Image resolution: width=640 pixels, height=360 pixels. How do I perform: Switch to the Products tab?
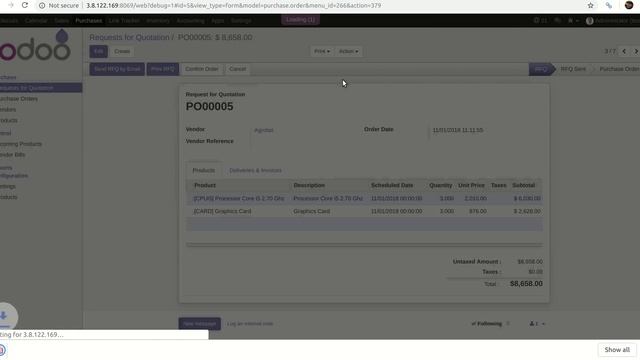pyautogui.click(x=204, y=170)
